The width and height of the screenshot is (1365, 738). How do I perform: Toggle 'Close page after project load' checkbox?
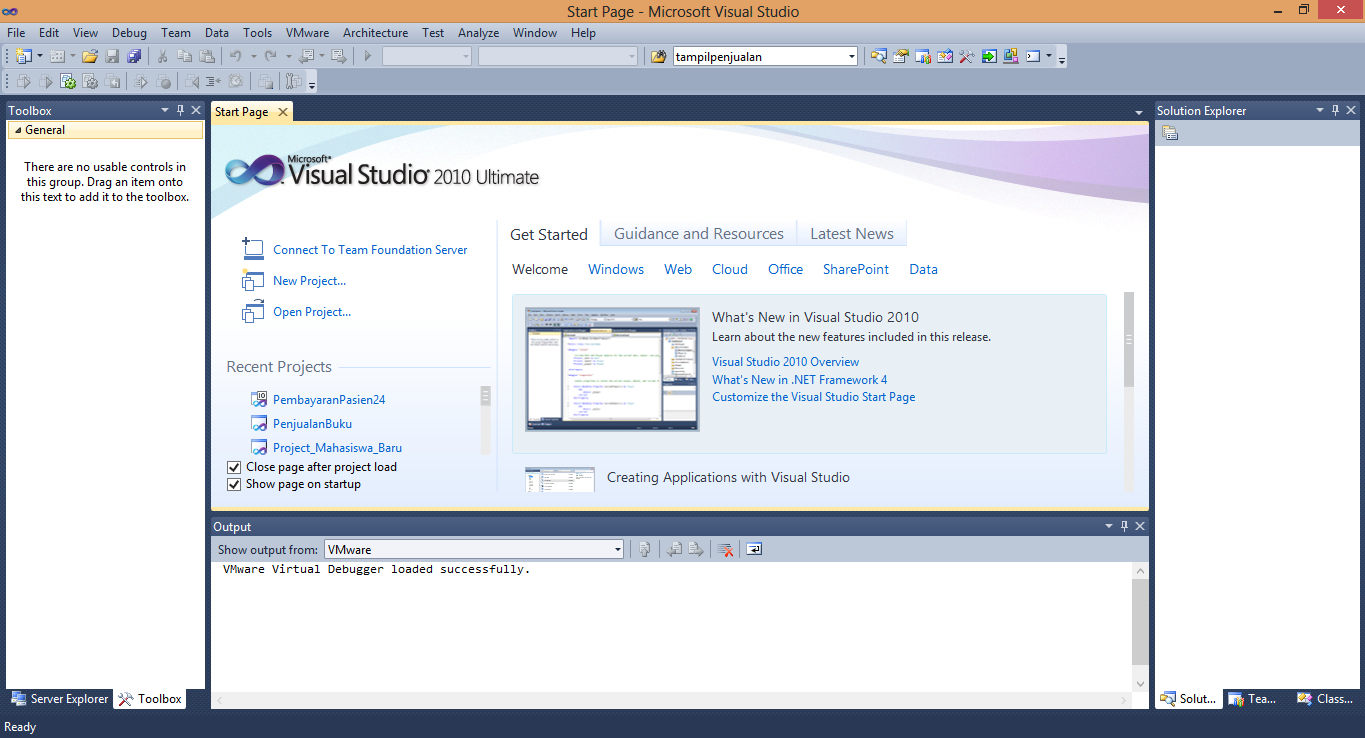pyautogui.click(x=235, y=467)
